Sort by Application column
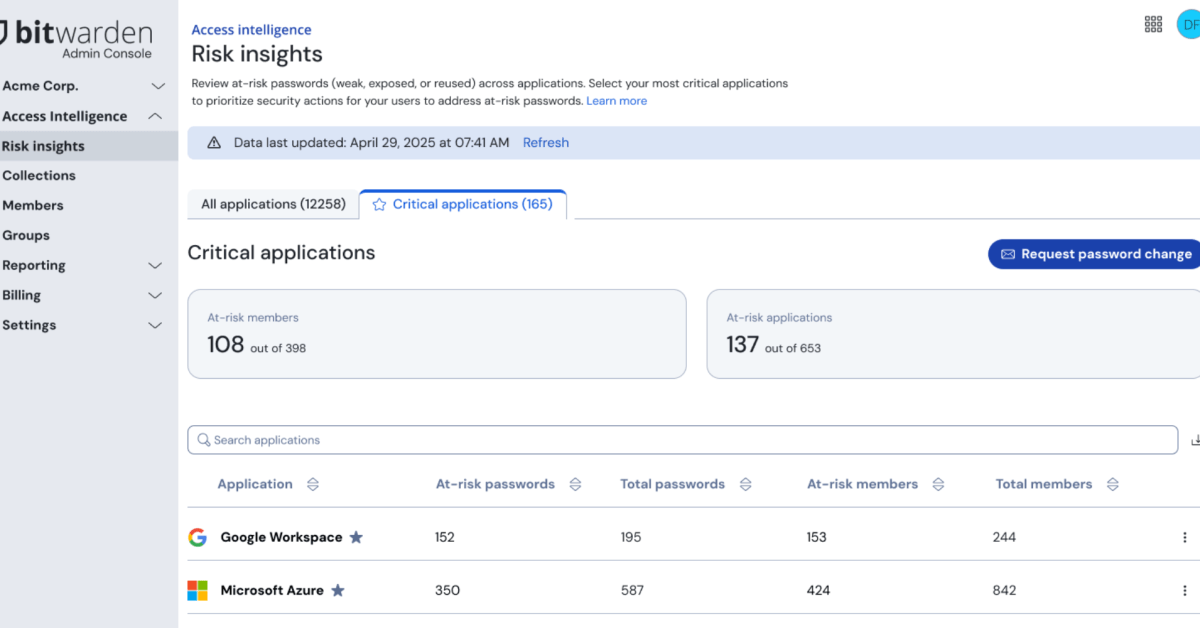 (312, 484)
